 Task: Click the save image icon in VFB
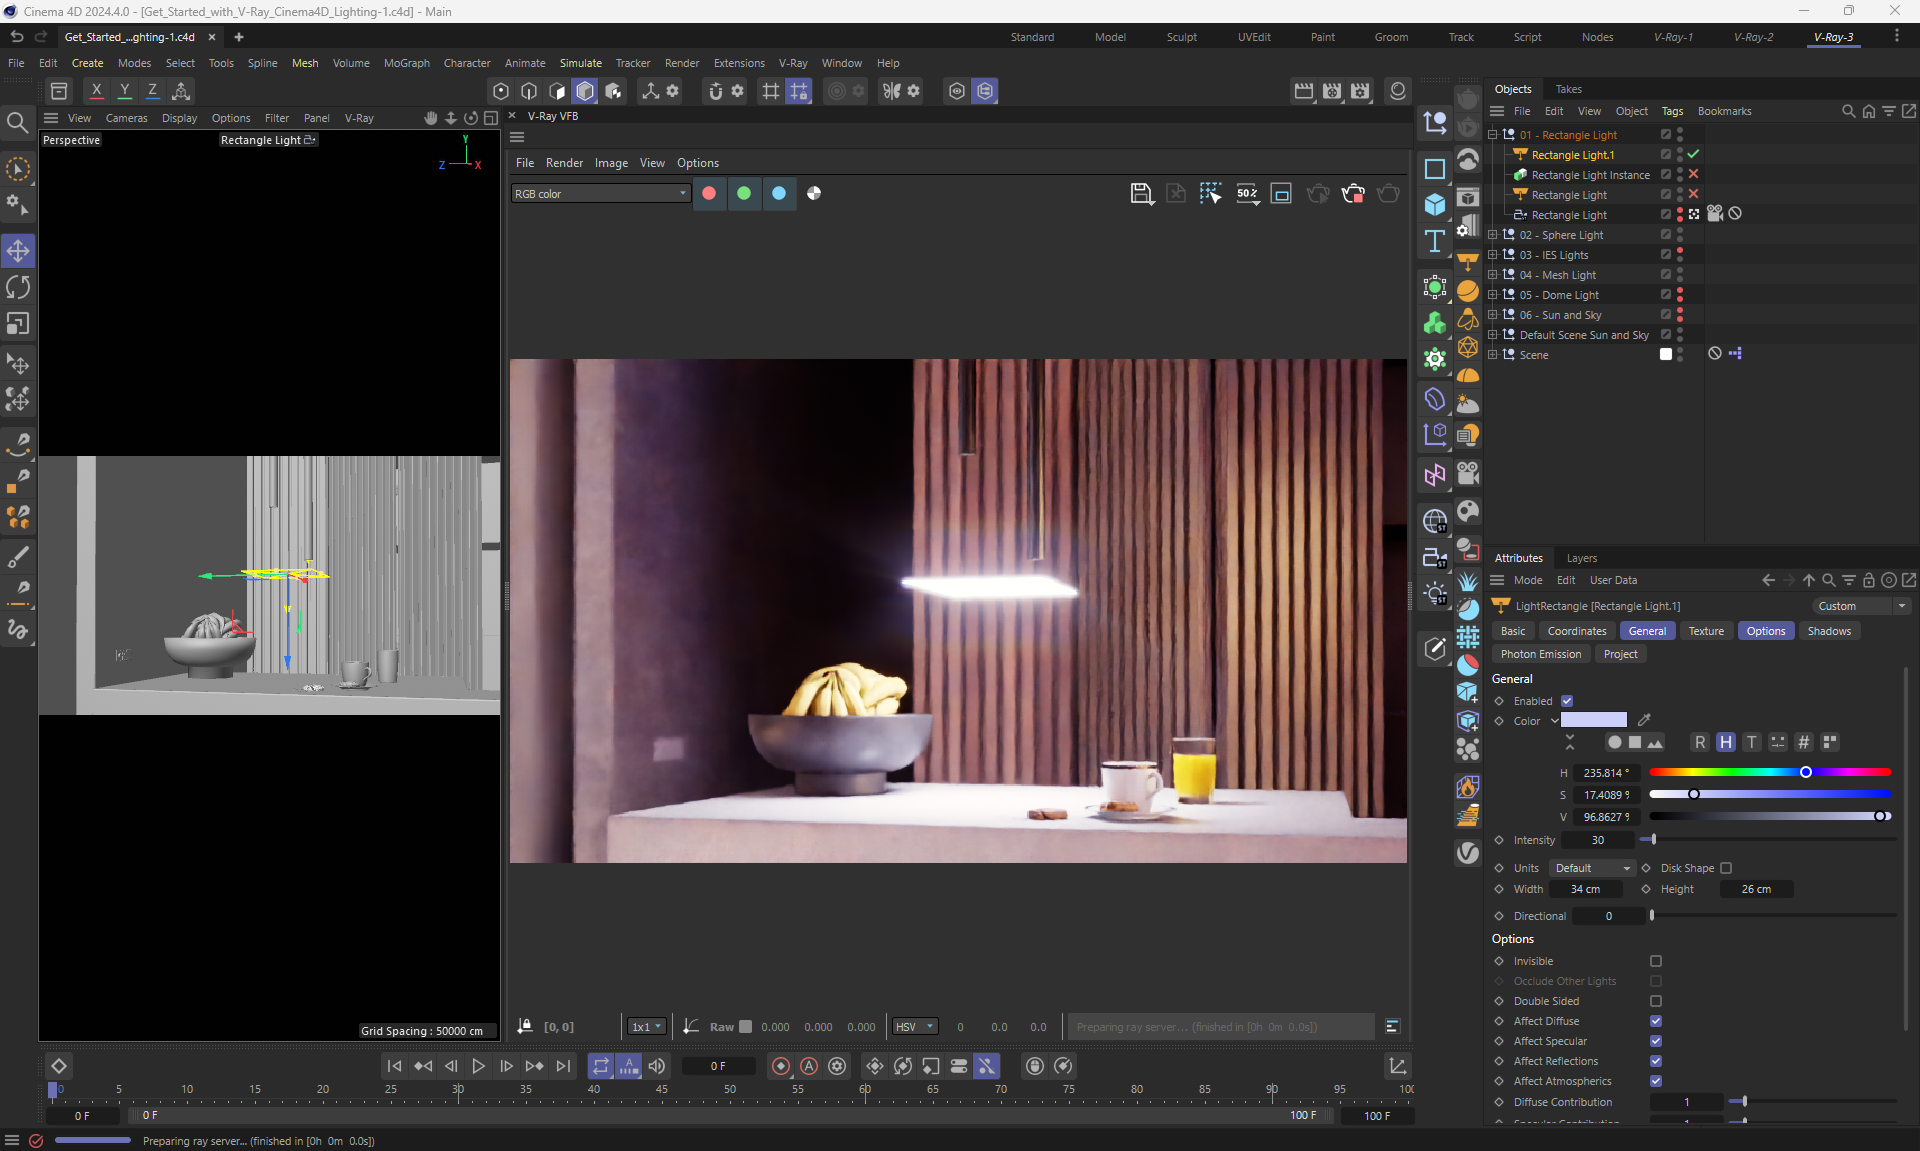(x=1141, y=194)
